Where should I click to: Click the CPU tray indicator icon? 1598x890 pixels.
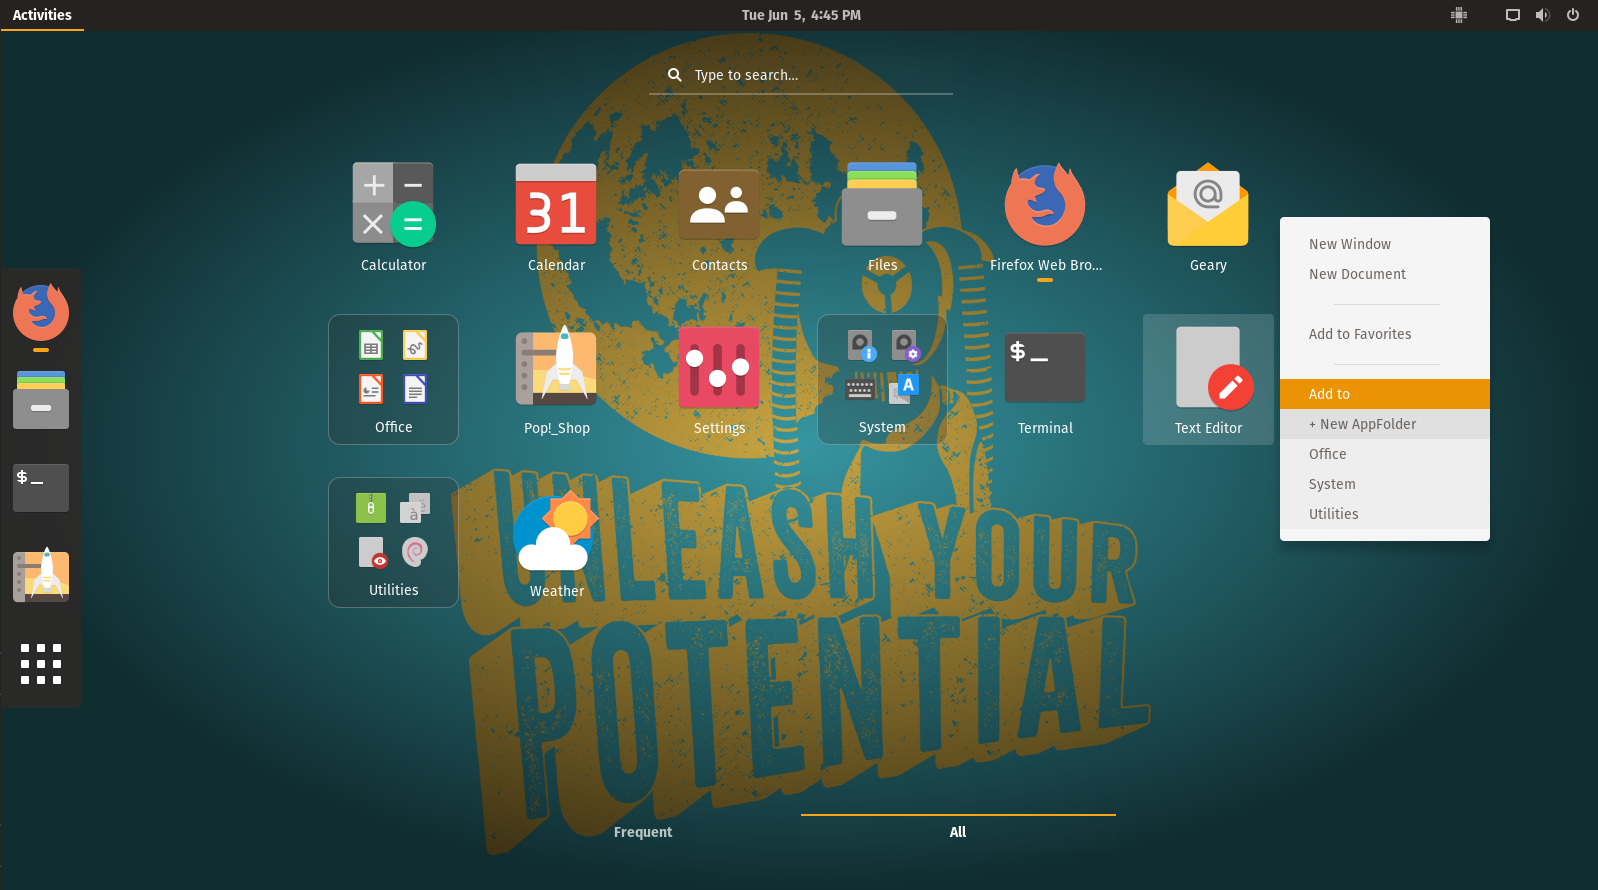click(x=1459, y=15)
